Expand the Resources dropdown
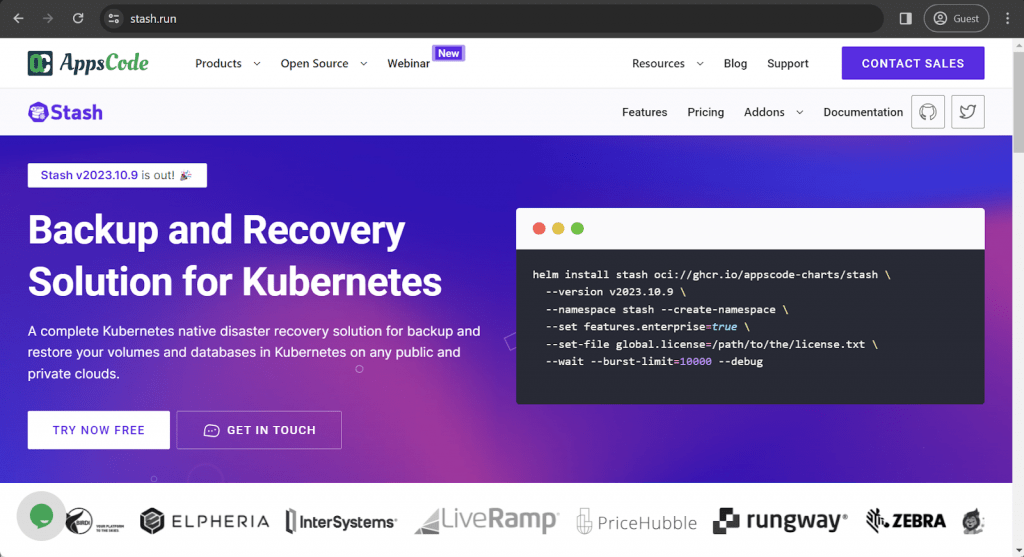Viewport: 1024px width, 557px height. coord(667,63)
